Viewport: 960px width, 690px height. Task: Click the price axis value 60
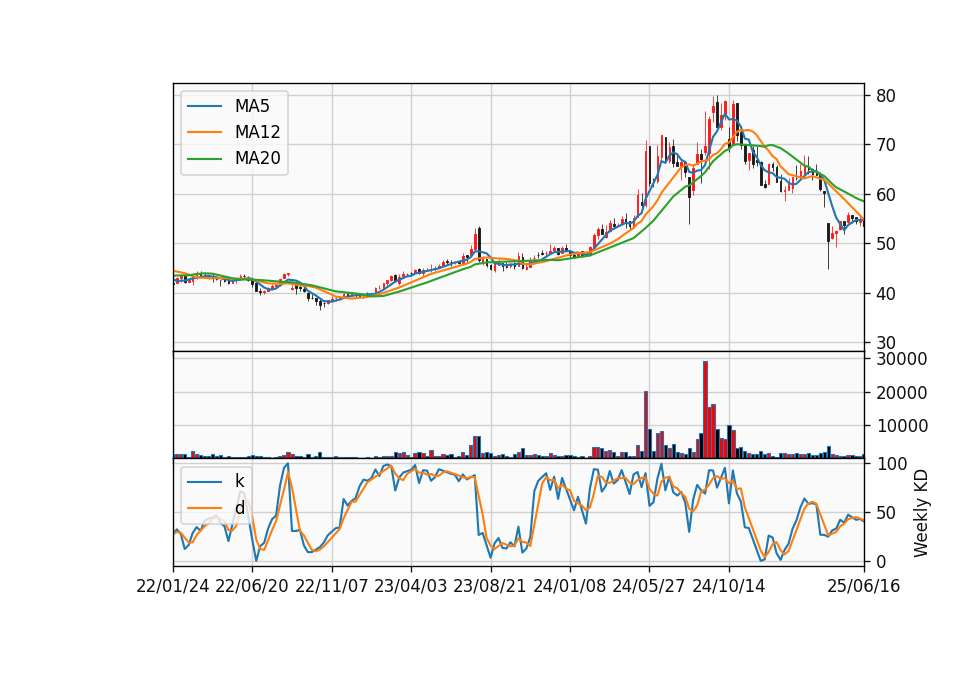[886, 195]
